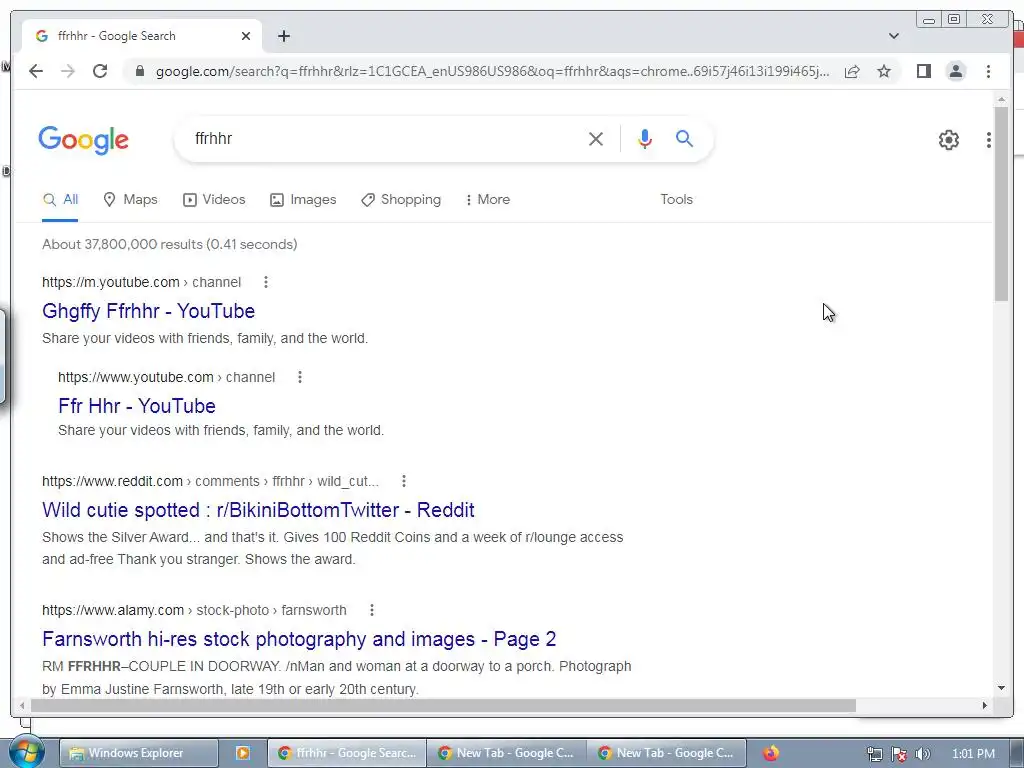Open the Chrome side panel
The height and width of the screenshot is (768, 1024).
click(x=923, y=71)
